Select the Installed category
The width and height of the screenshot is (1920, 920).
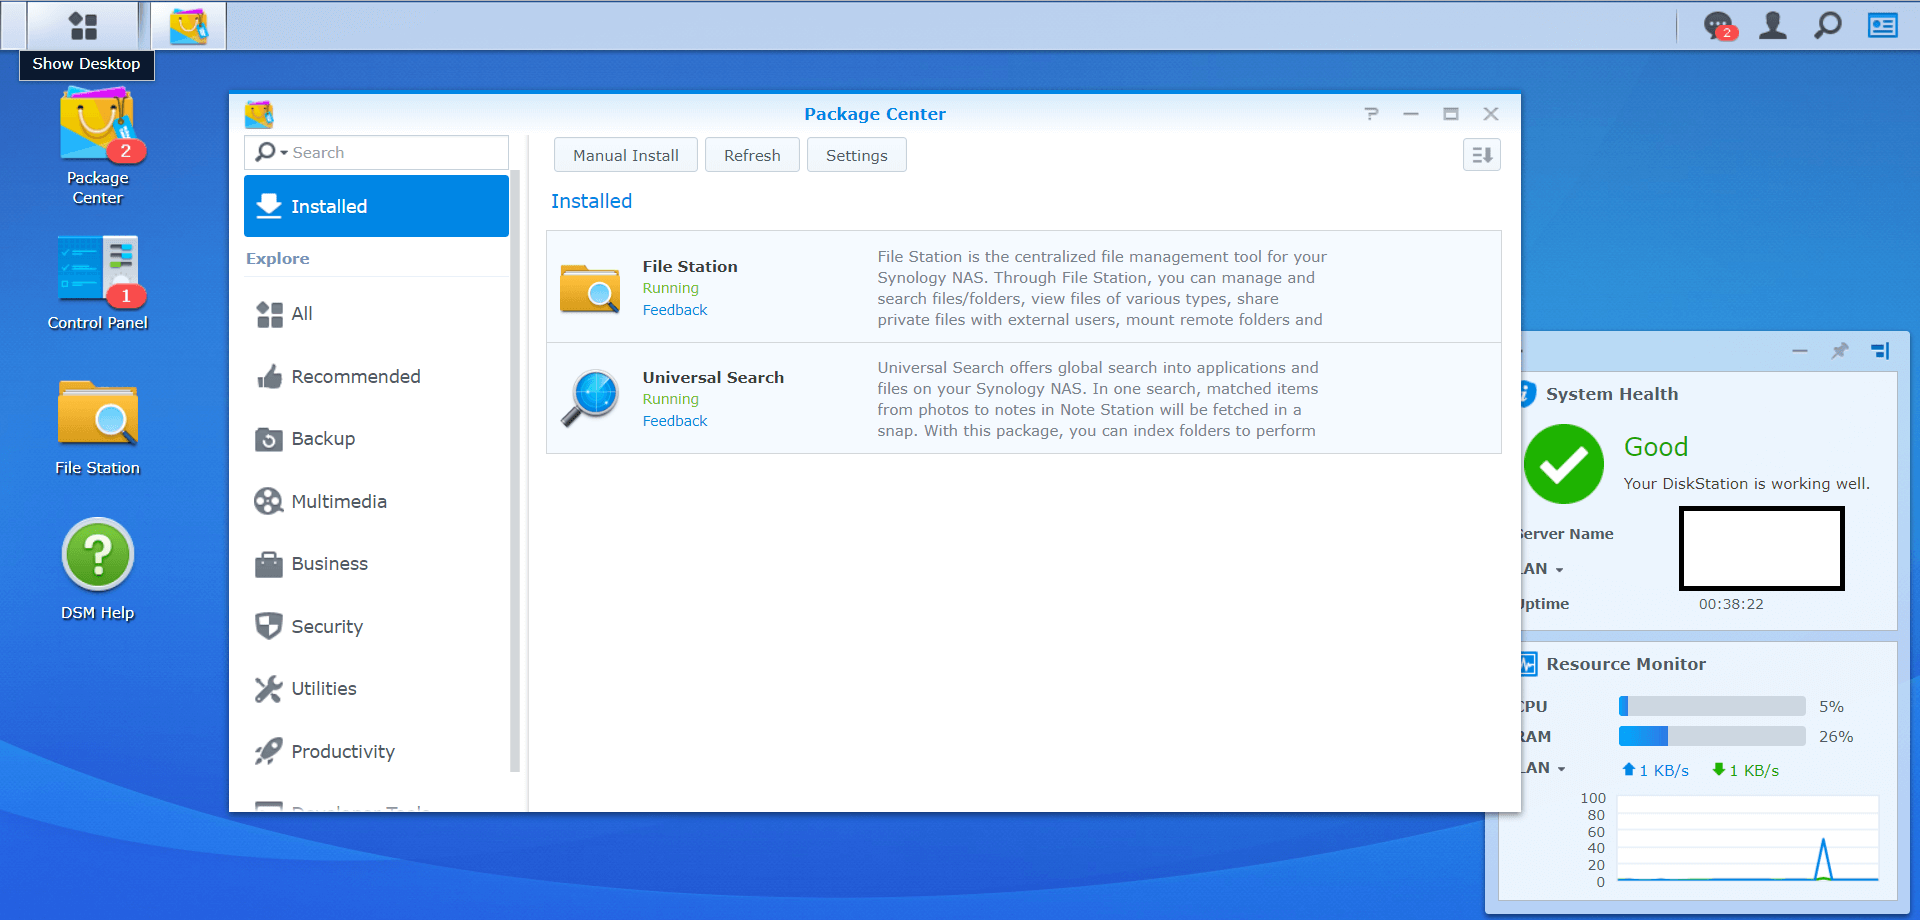tap(376, 206)
